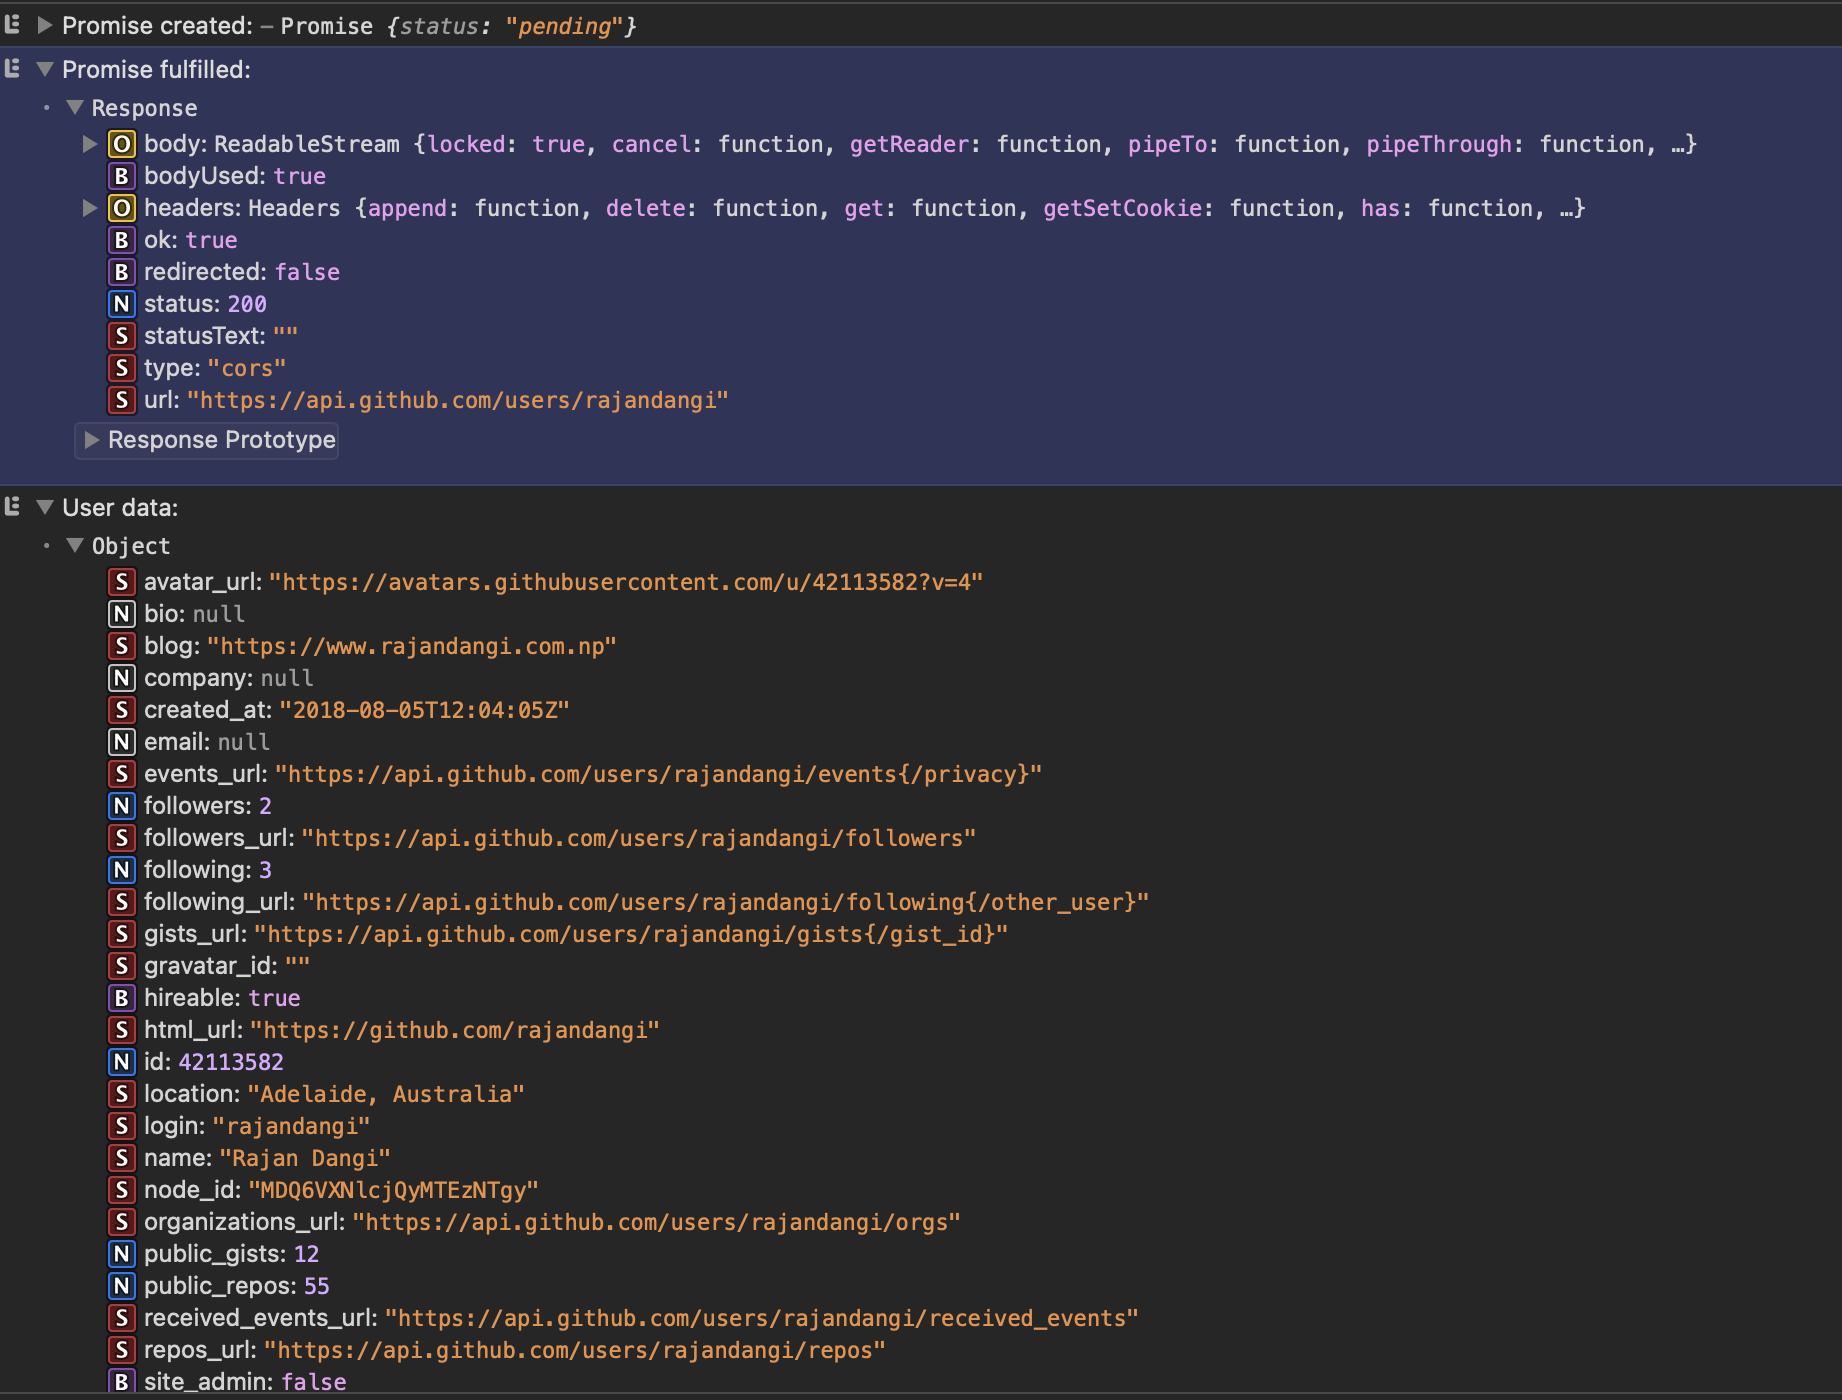Screen dimensions: 1842x1400
Task: Select the name value Rajan Dangi
Action: (305, 1158)
